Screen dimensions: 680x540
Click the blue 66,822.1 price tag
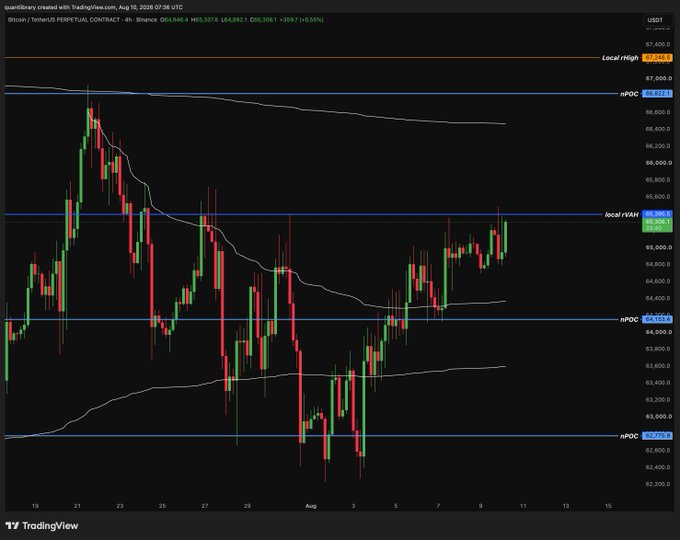tap(657, 94)
